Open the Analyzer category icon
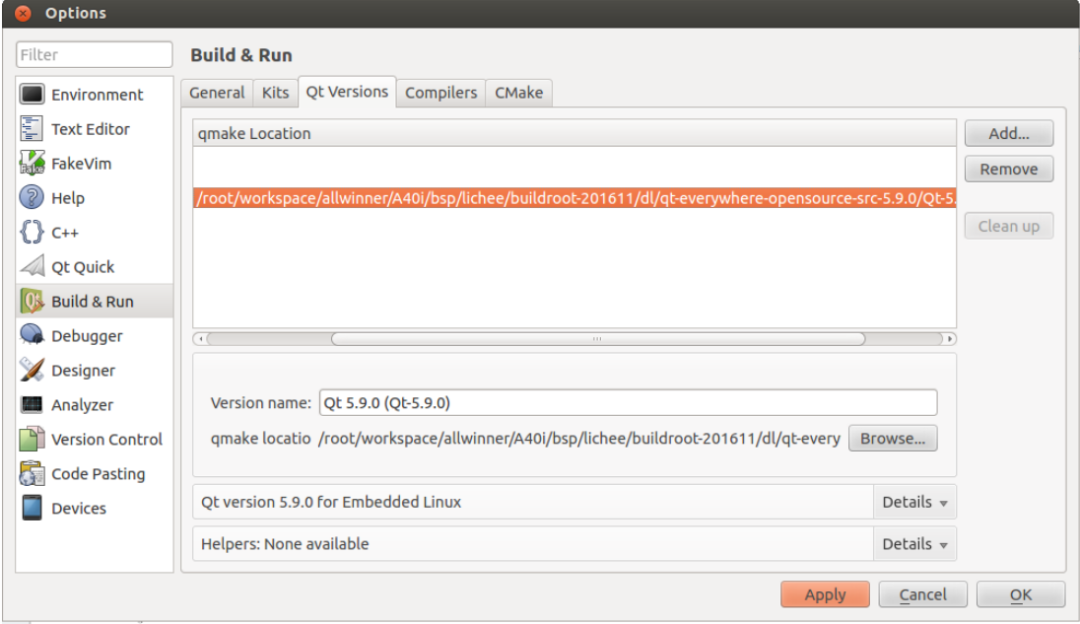This screenshot has width=1080, height=624. pyautogui.click(x=32, y=405)
